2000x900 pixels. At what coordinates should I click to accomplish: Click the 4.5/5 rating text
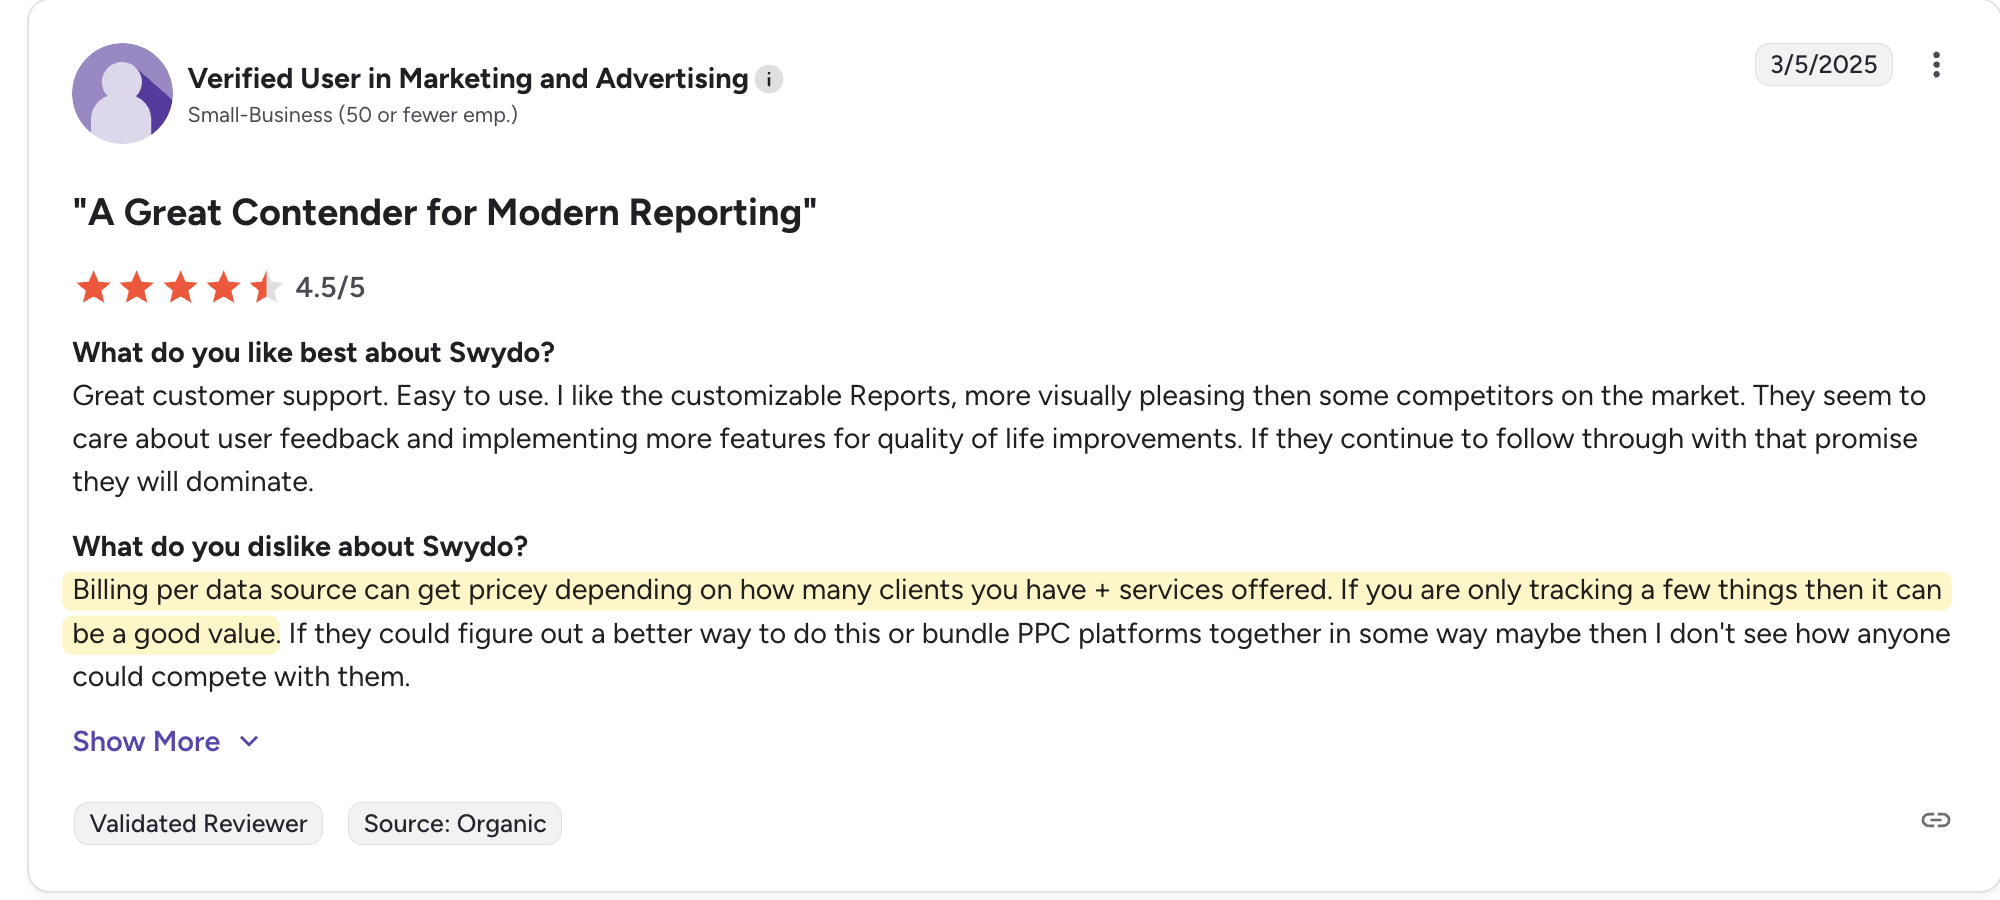tap(330, 288)
